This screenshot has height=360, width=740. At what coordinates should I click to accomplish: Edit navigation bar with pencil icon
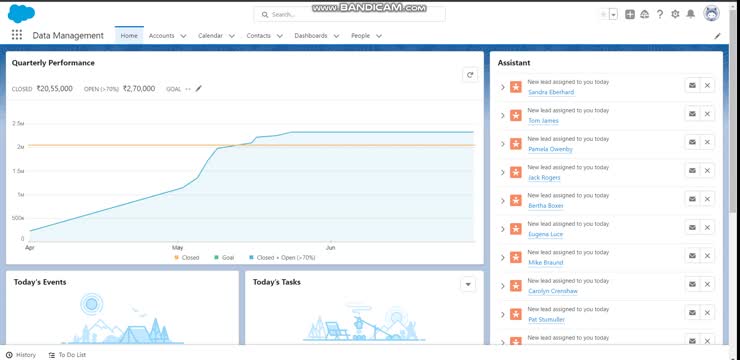[x=717, y=36]
